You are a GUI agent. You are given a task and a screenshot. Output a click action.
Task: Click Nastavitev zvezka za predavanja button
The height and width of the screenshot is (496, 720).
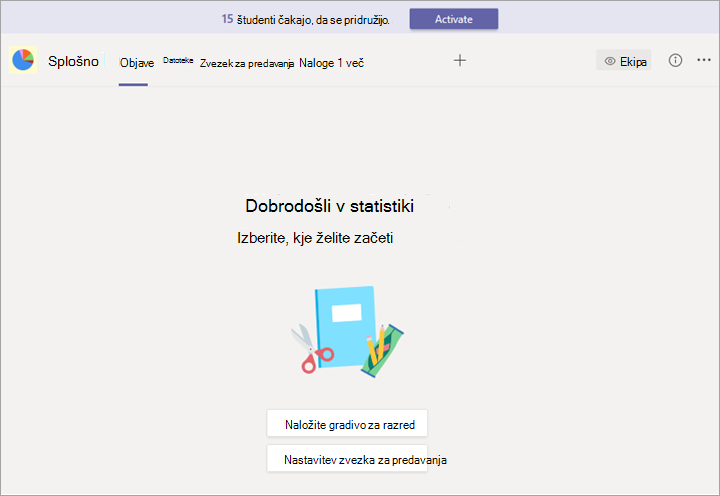(347, 459)
